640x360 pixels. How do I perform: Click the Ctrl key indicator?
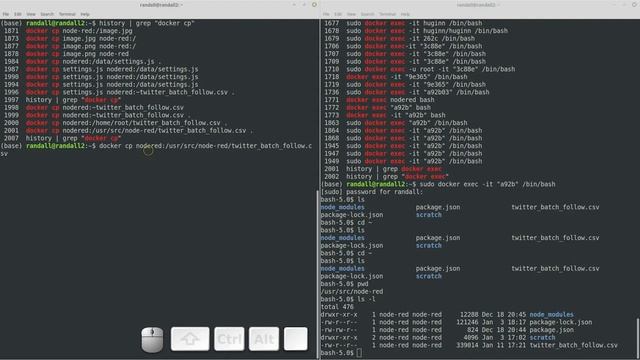[x=229, y=339]
